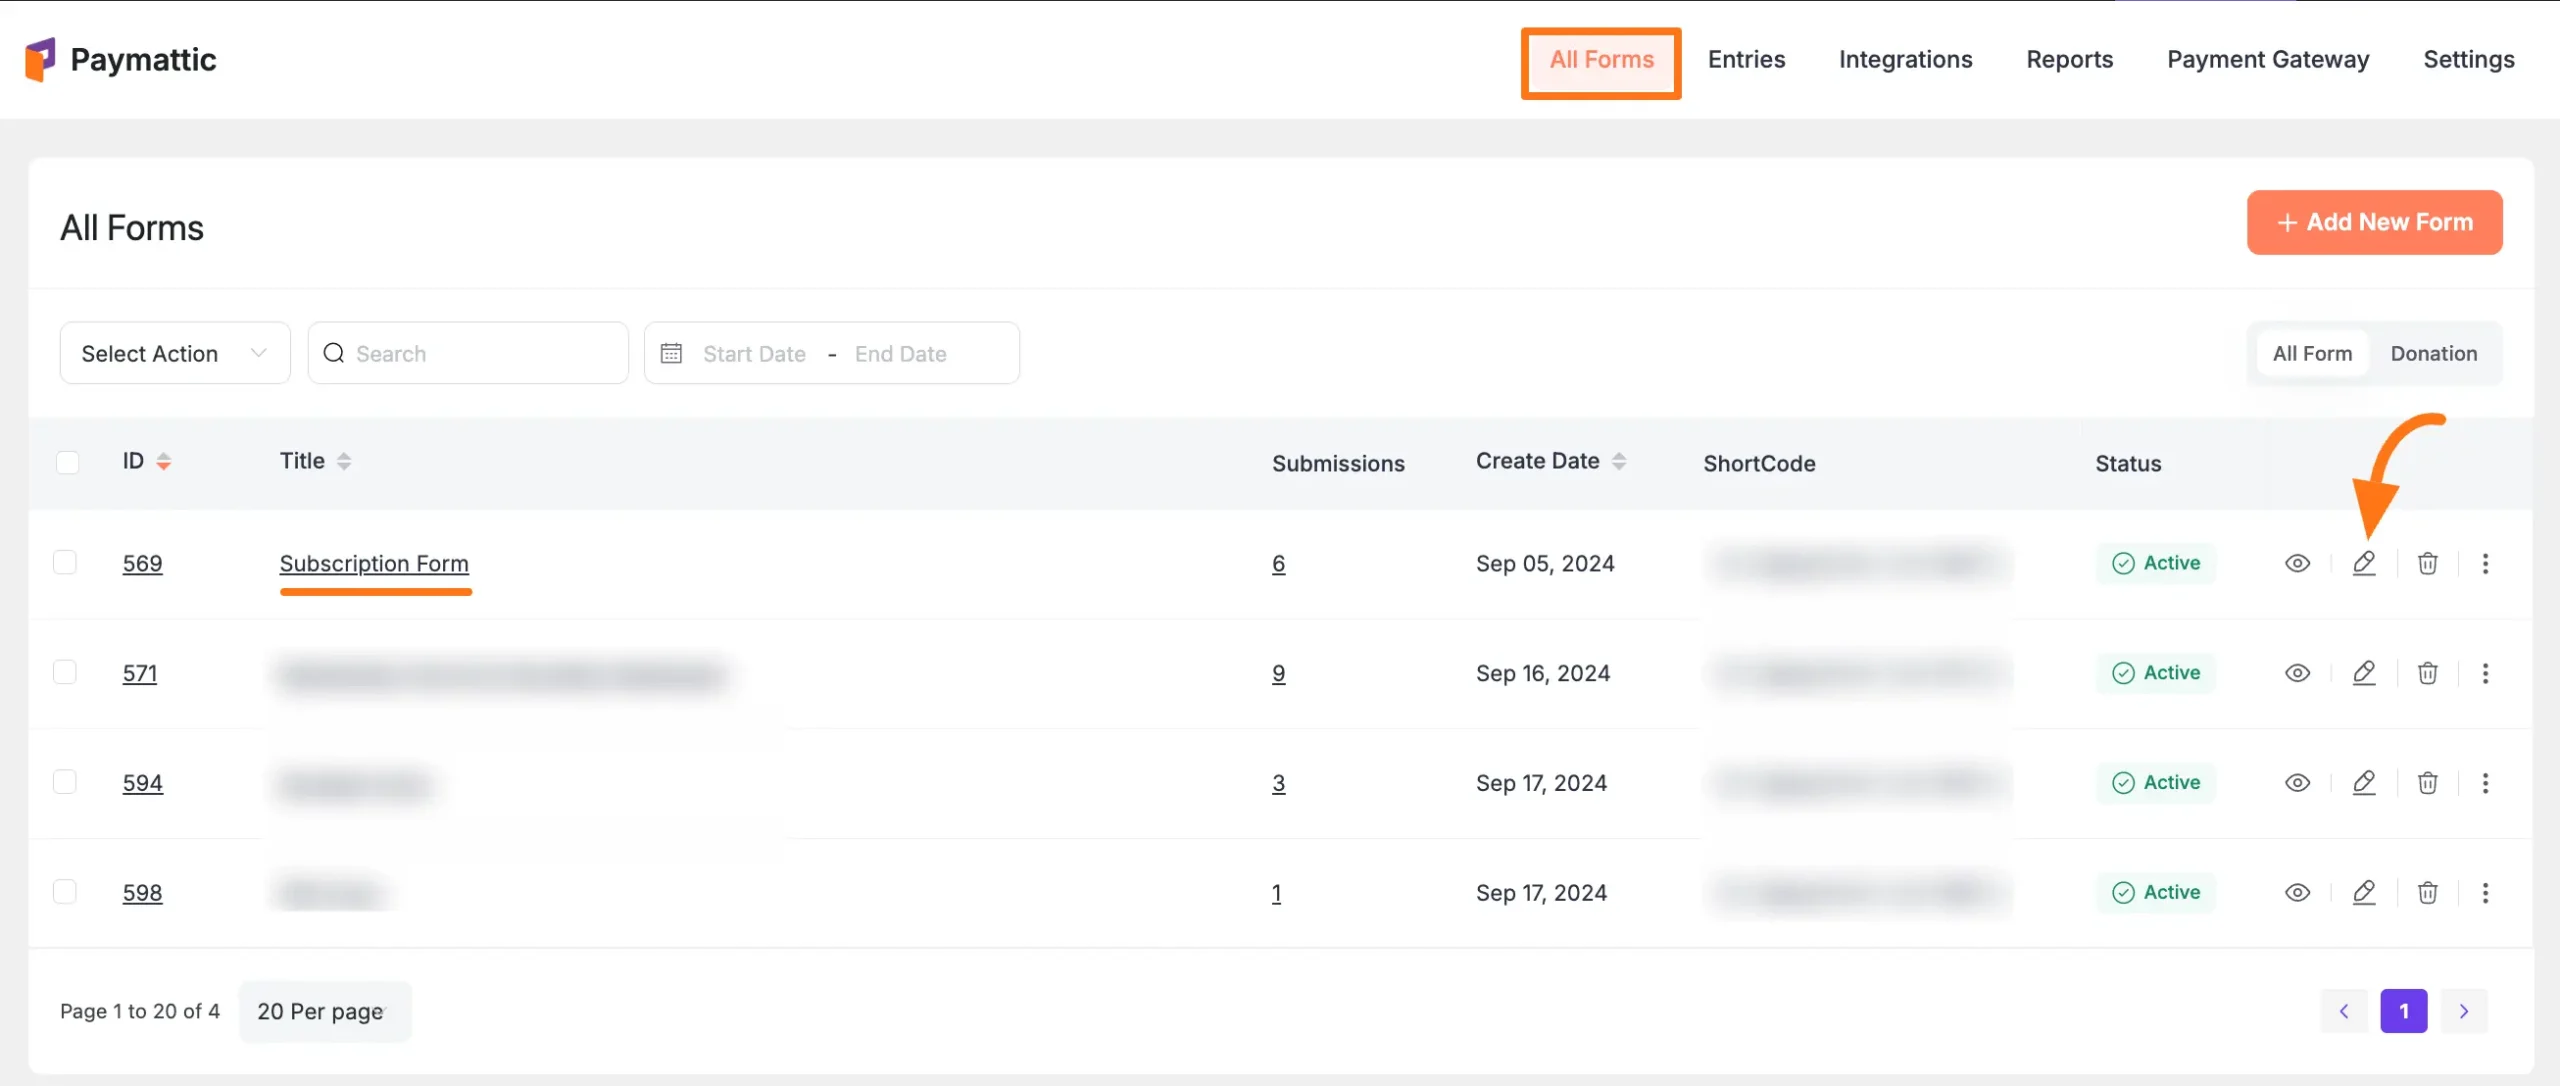
Task: Click the edit pencil icon for Subscription Form
Action: 2364,563
